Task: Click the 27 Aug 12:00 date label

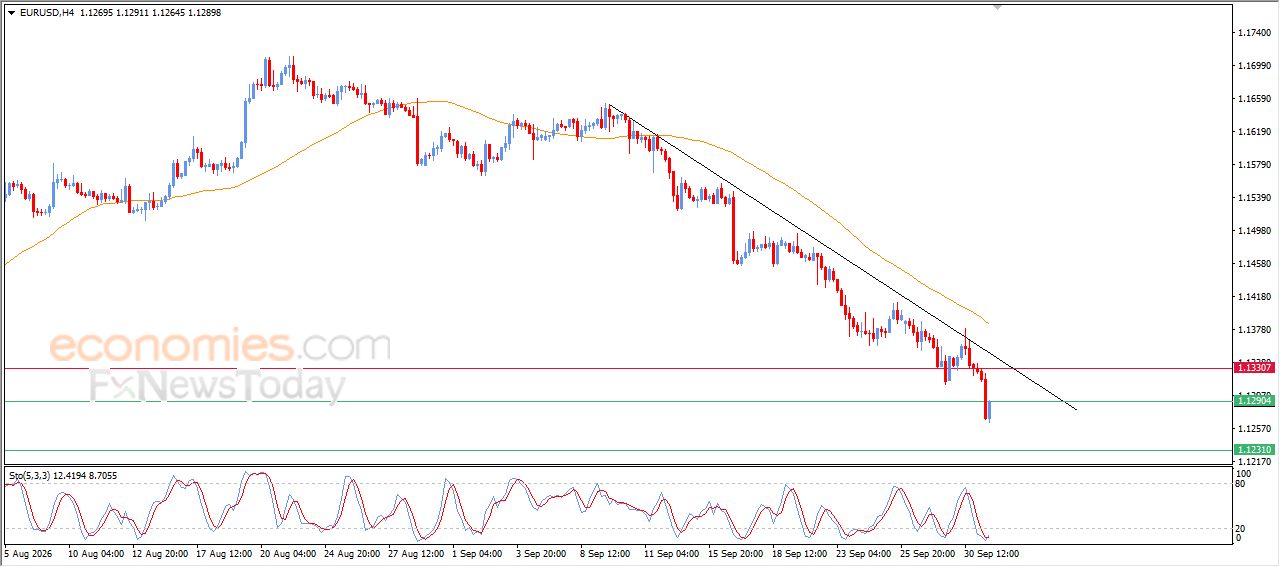Action: click(x=415, y=552)
